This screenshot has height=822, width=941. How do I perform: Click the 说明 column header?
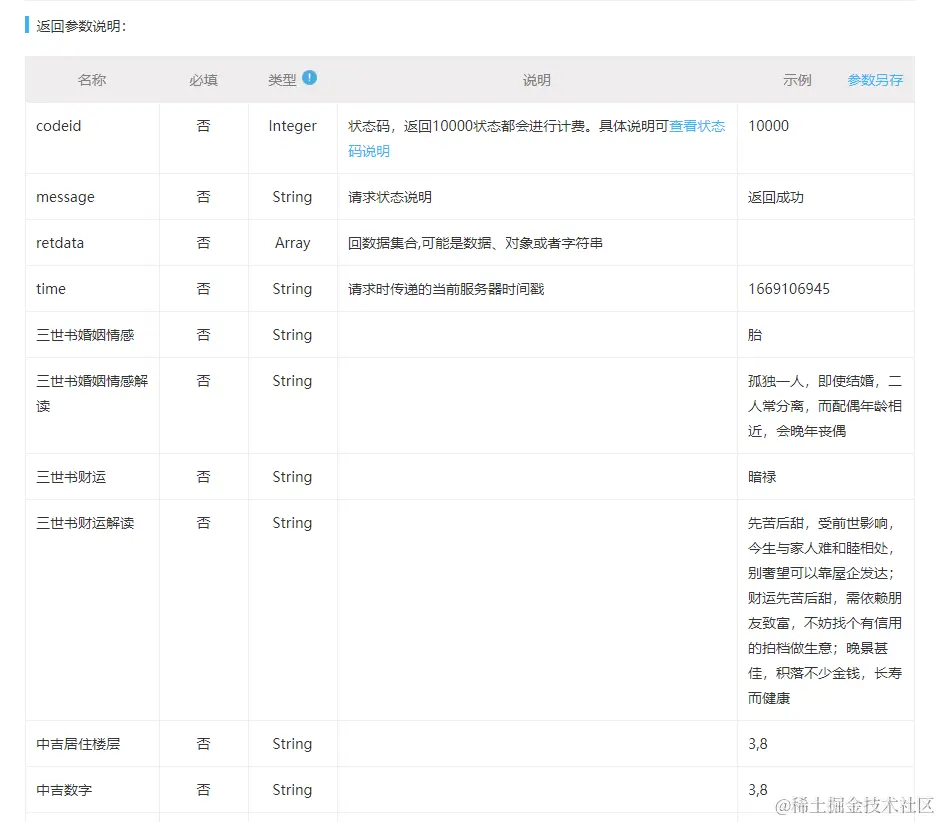tap(537, 80)
